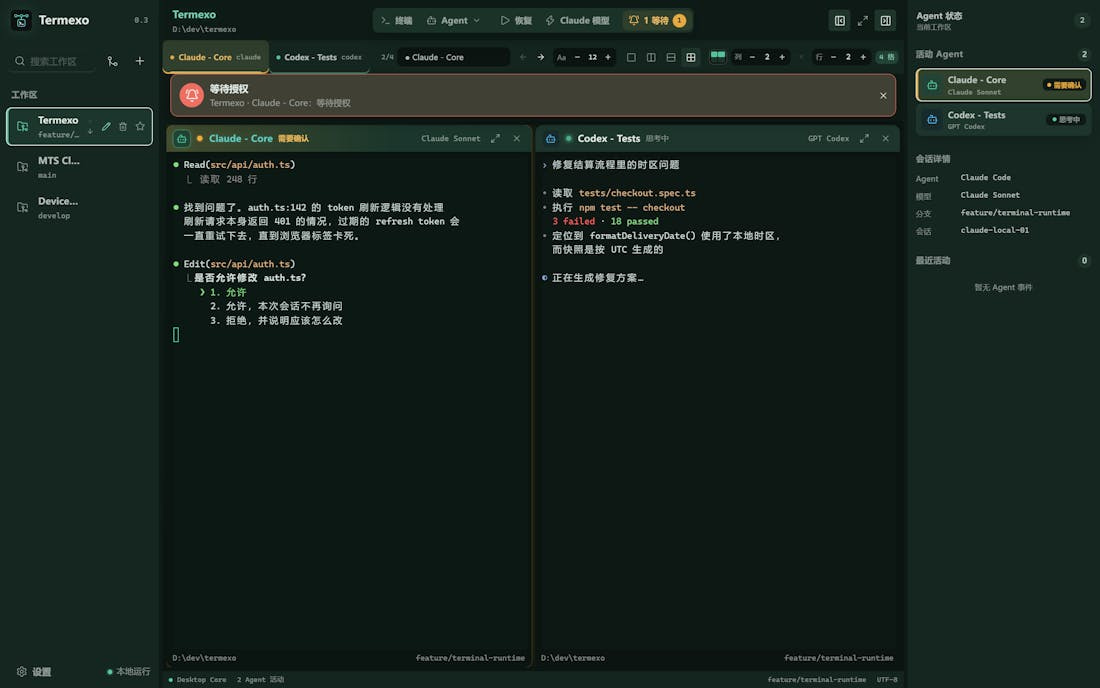
Task: Click the robot icon in the Claude - Core pane header
Action: tap(181, 139)
